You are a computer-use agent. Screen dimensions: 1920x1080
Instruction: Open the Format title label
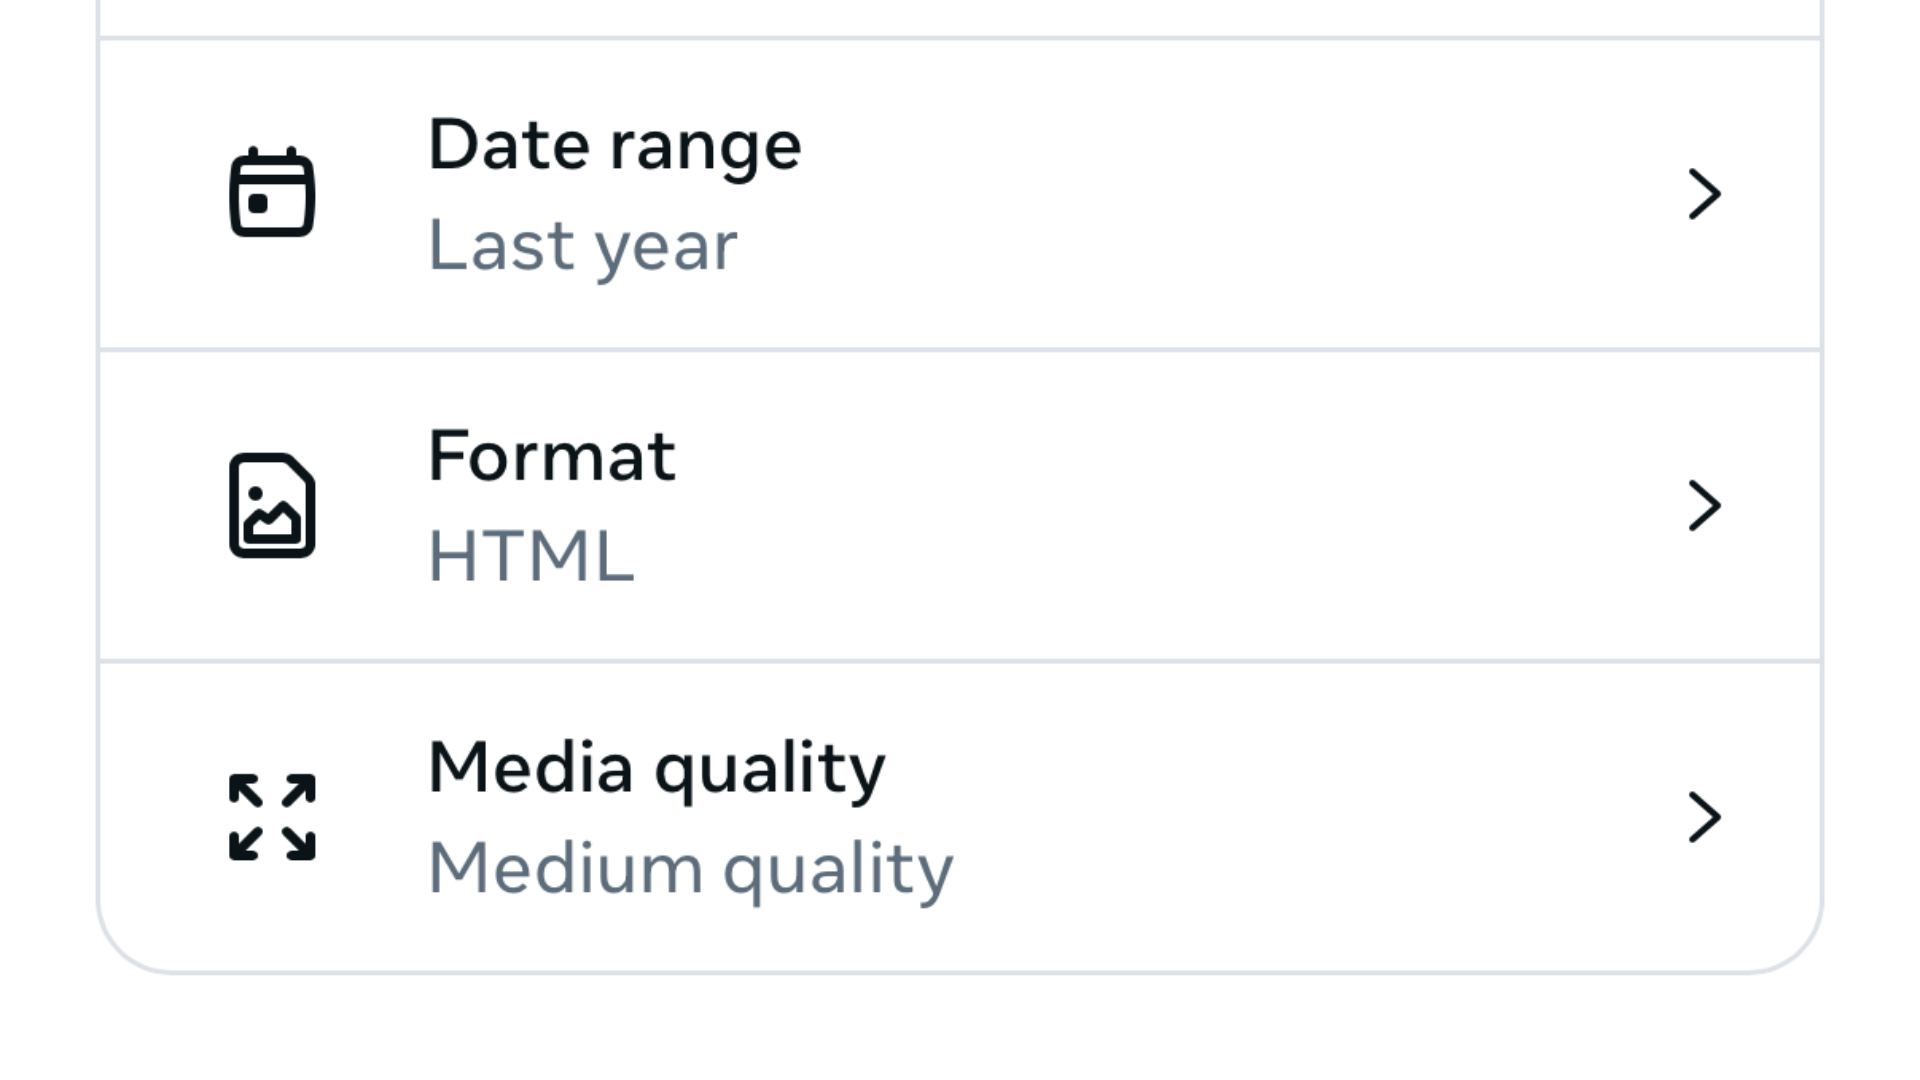(551, 457)
